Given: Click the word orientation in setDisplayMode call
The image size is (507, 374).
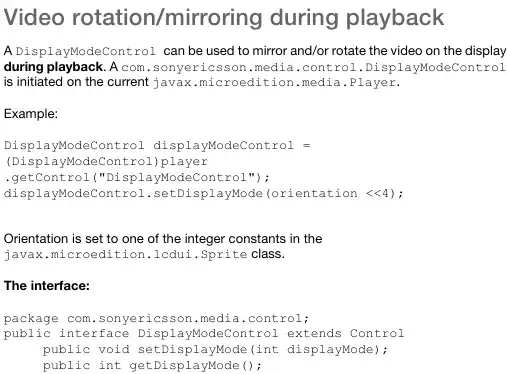Looking at the screenshot, I should tap(314, 193).
